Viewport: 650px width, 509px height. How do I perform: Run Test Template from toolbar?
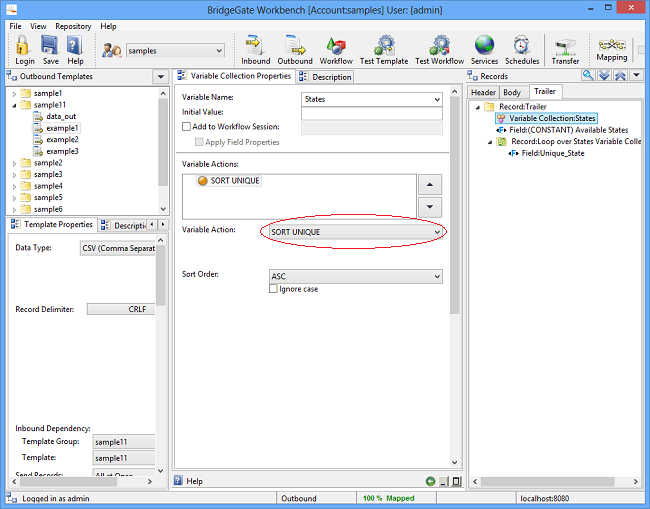[x=384, y=45]
